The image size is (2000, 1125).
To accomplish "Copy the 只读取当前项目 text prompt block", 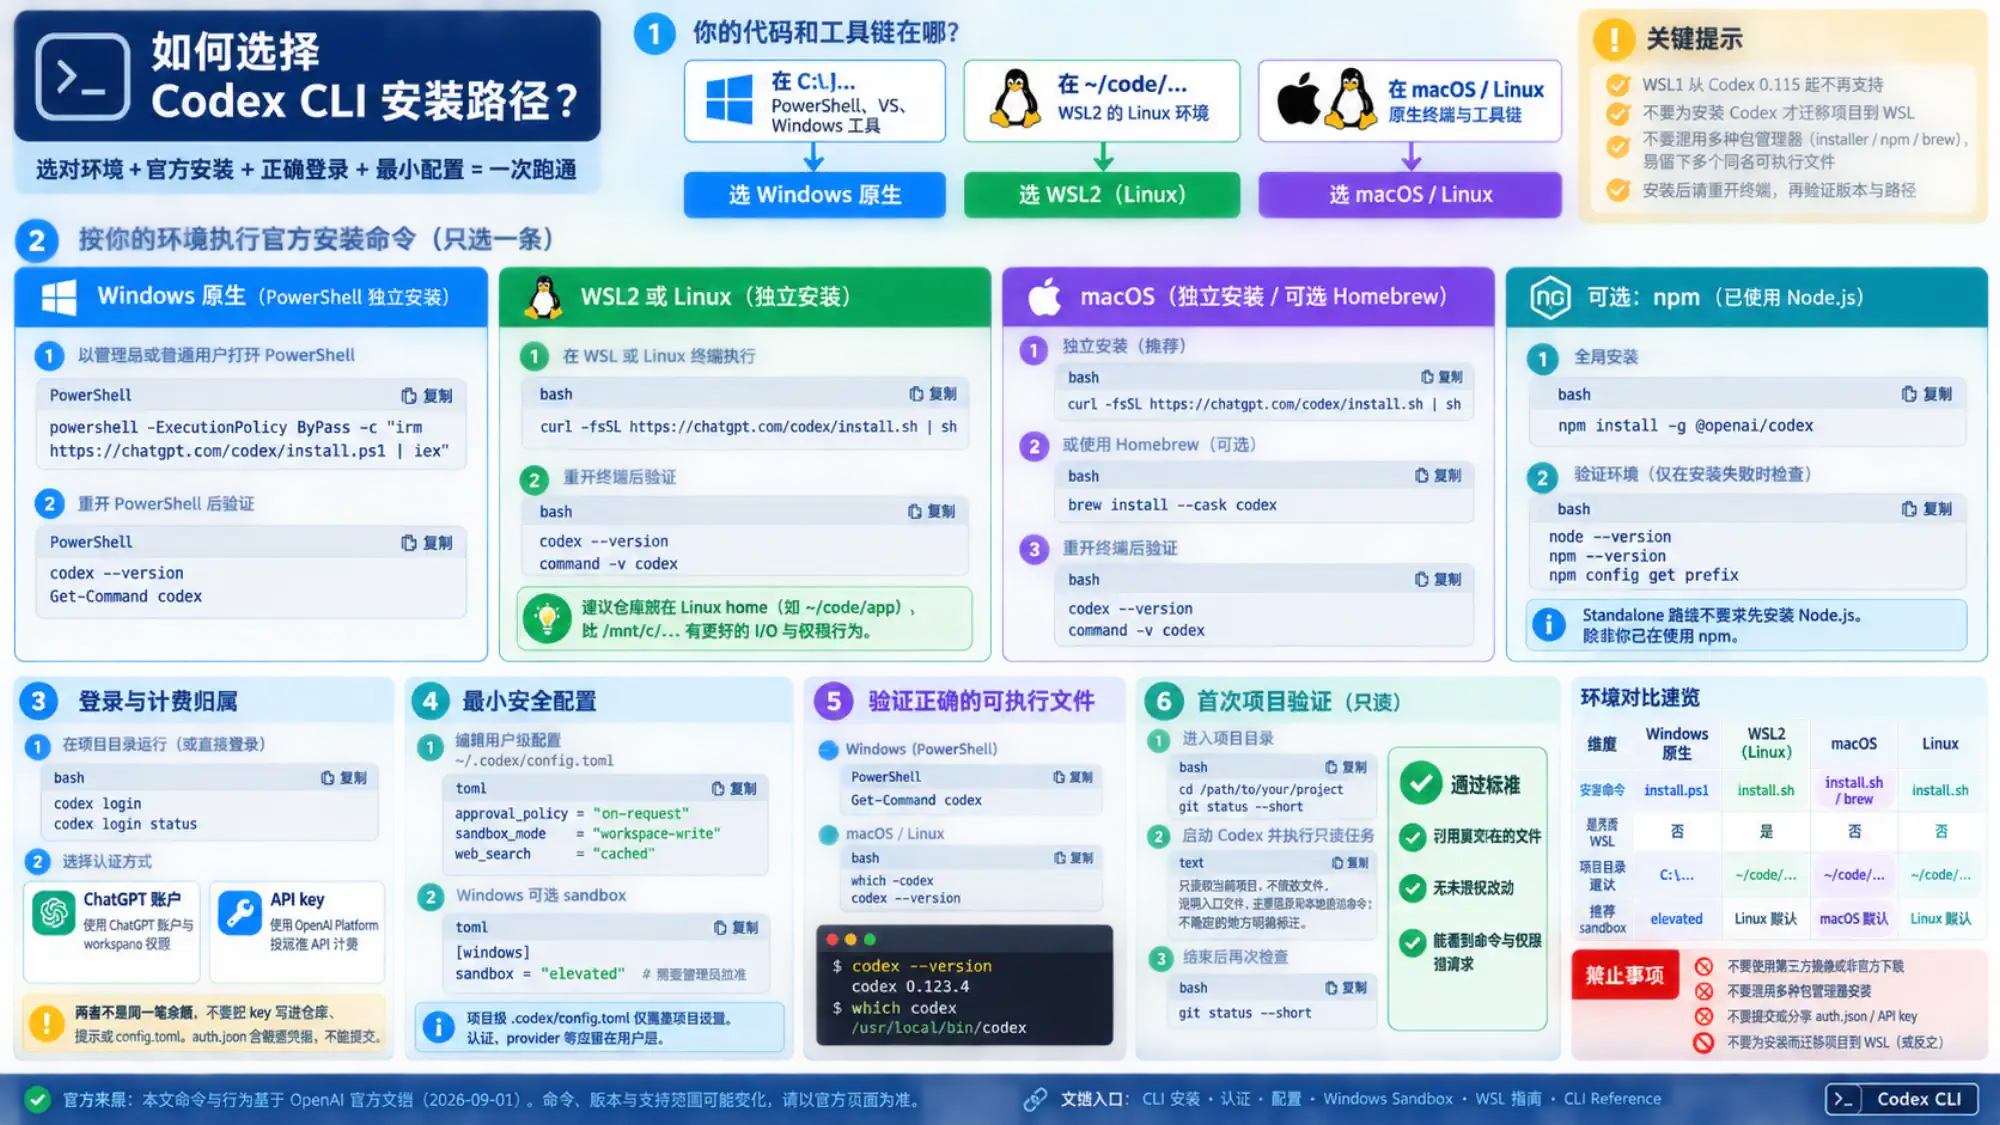I will coord(1351,863).
